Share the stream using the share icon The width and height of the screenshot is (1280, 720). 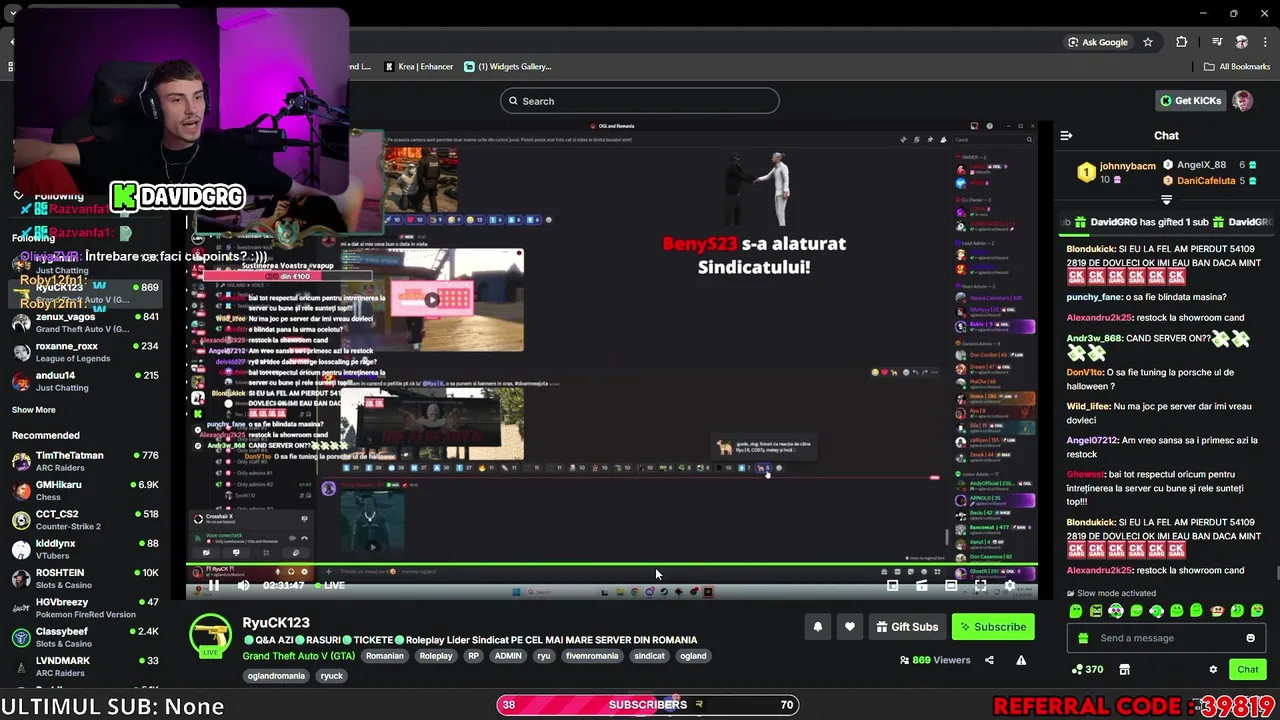(x=989, y=660)
